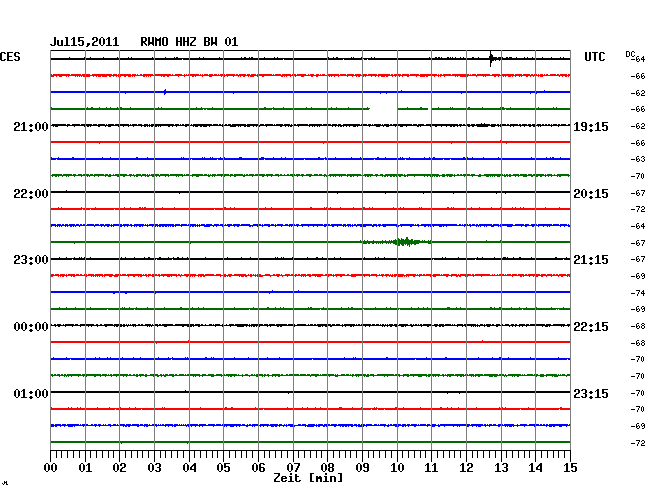The width and height of the screenshot is (650, 494).
Task: Select the 22:00 local time label
Action: point(31,194)
